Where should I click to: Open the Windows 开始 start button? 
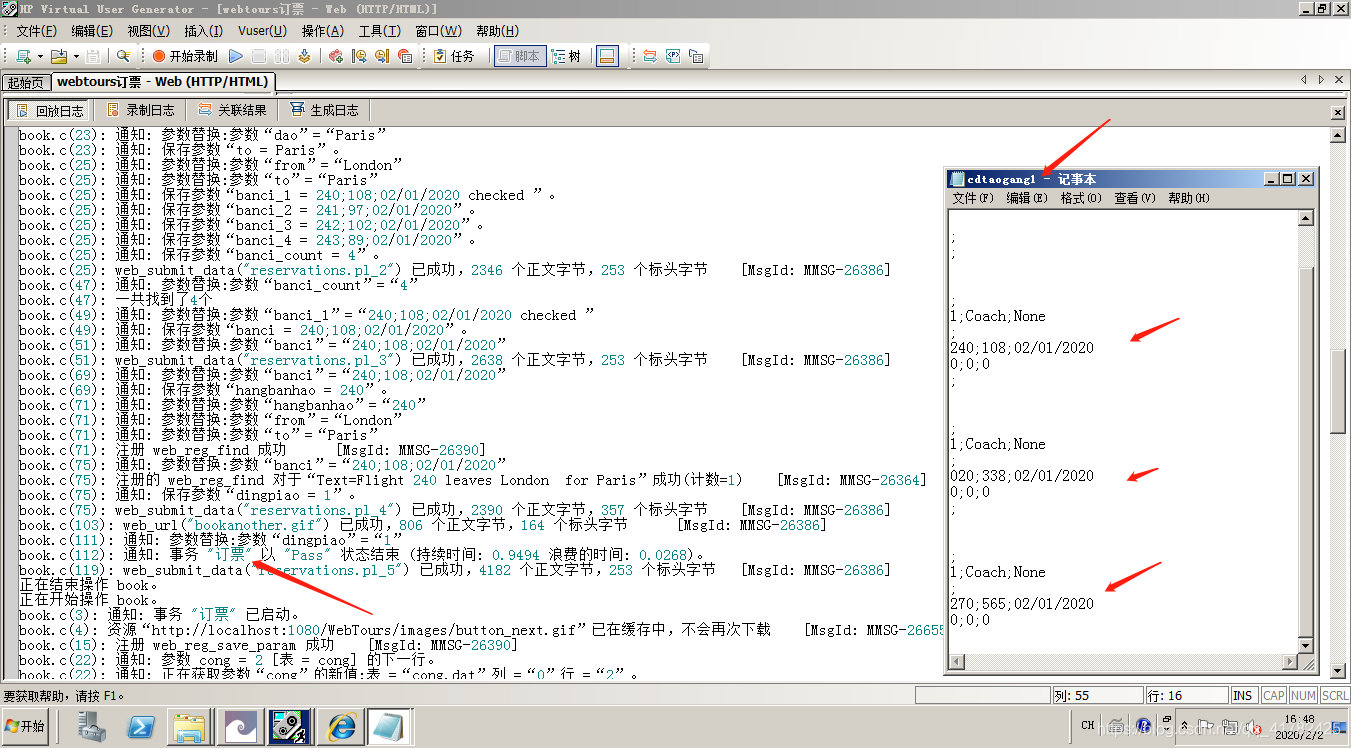coord(27,726)
